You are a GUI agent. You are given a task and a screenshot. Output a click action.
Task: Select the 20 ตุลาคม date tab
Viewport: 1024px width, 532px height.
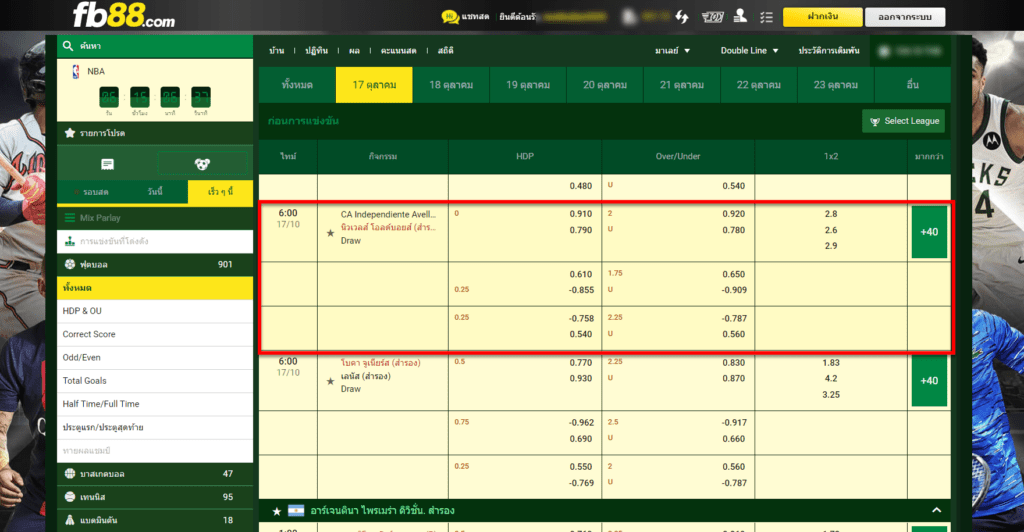(x=605, y=85)
